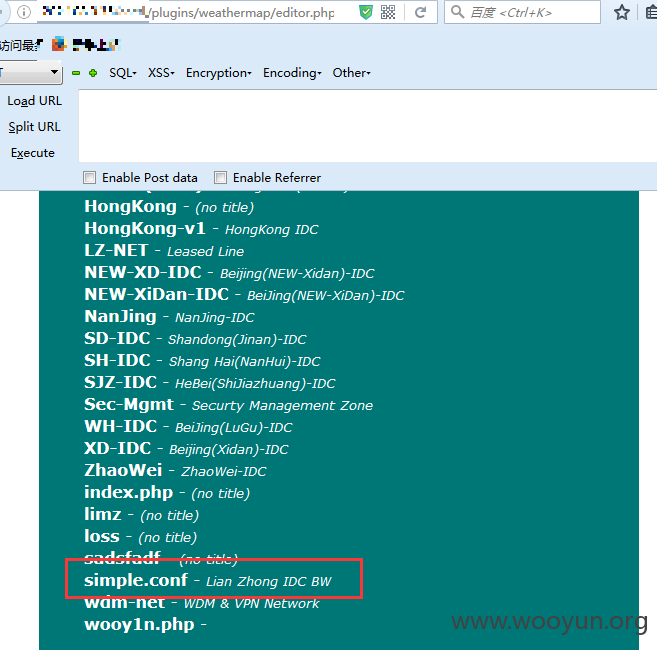Open the SQL dropdown menu

(x=123, y=73)
